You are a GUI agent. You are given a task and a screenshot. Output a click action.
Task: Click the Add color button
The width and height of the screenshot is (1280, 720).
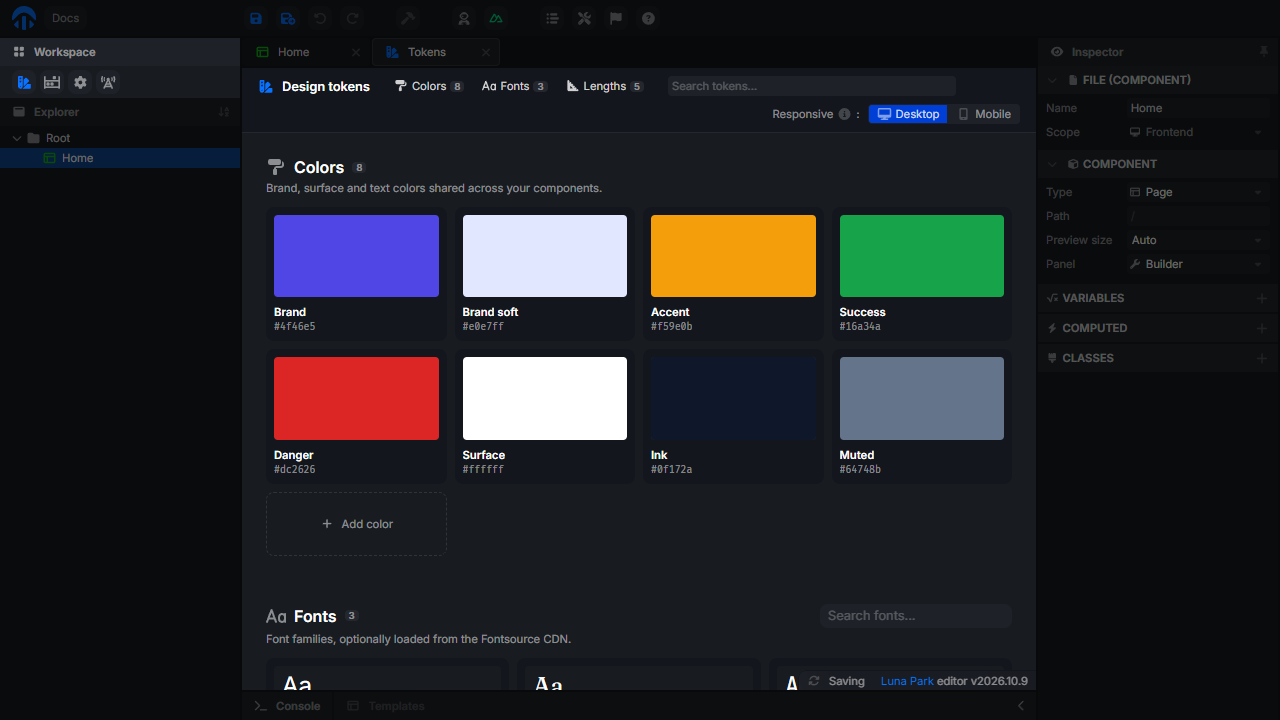pyautogui.click(x=356, y=524)
